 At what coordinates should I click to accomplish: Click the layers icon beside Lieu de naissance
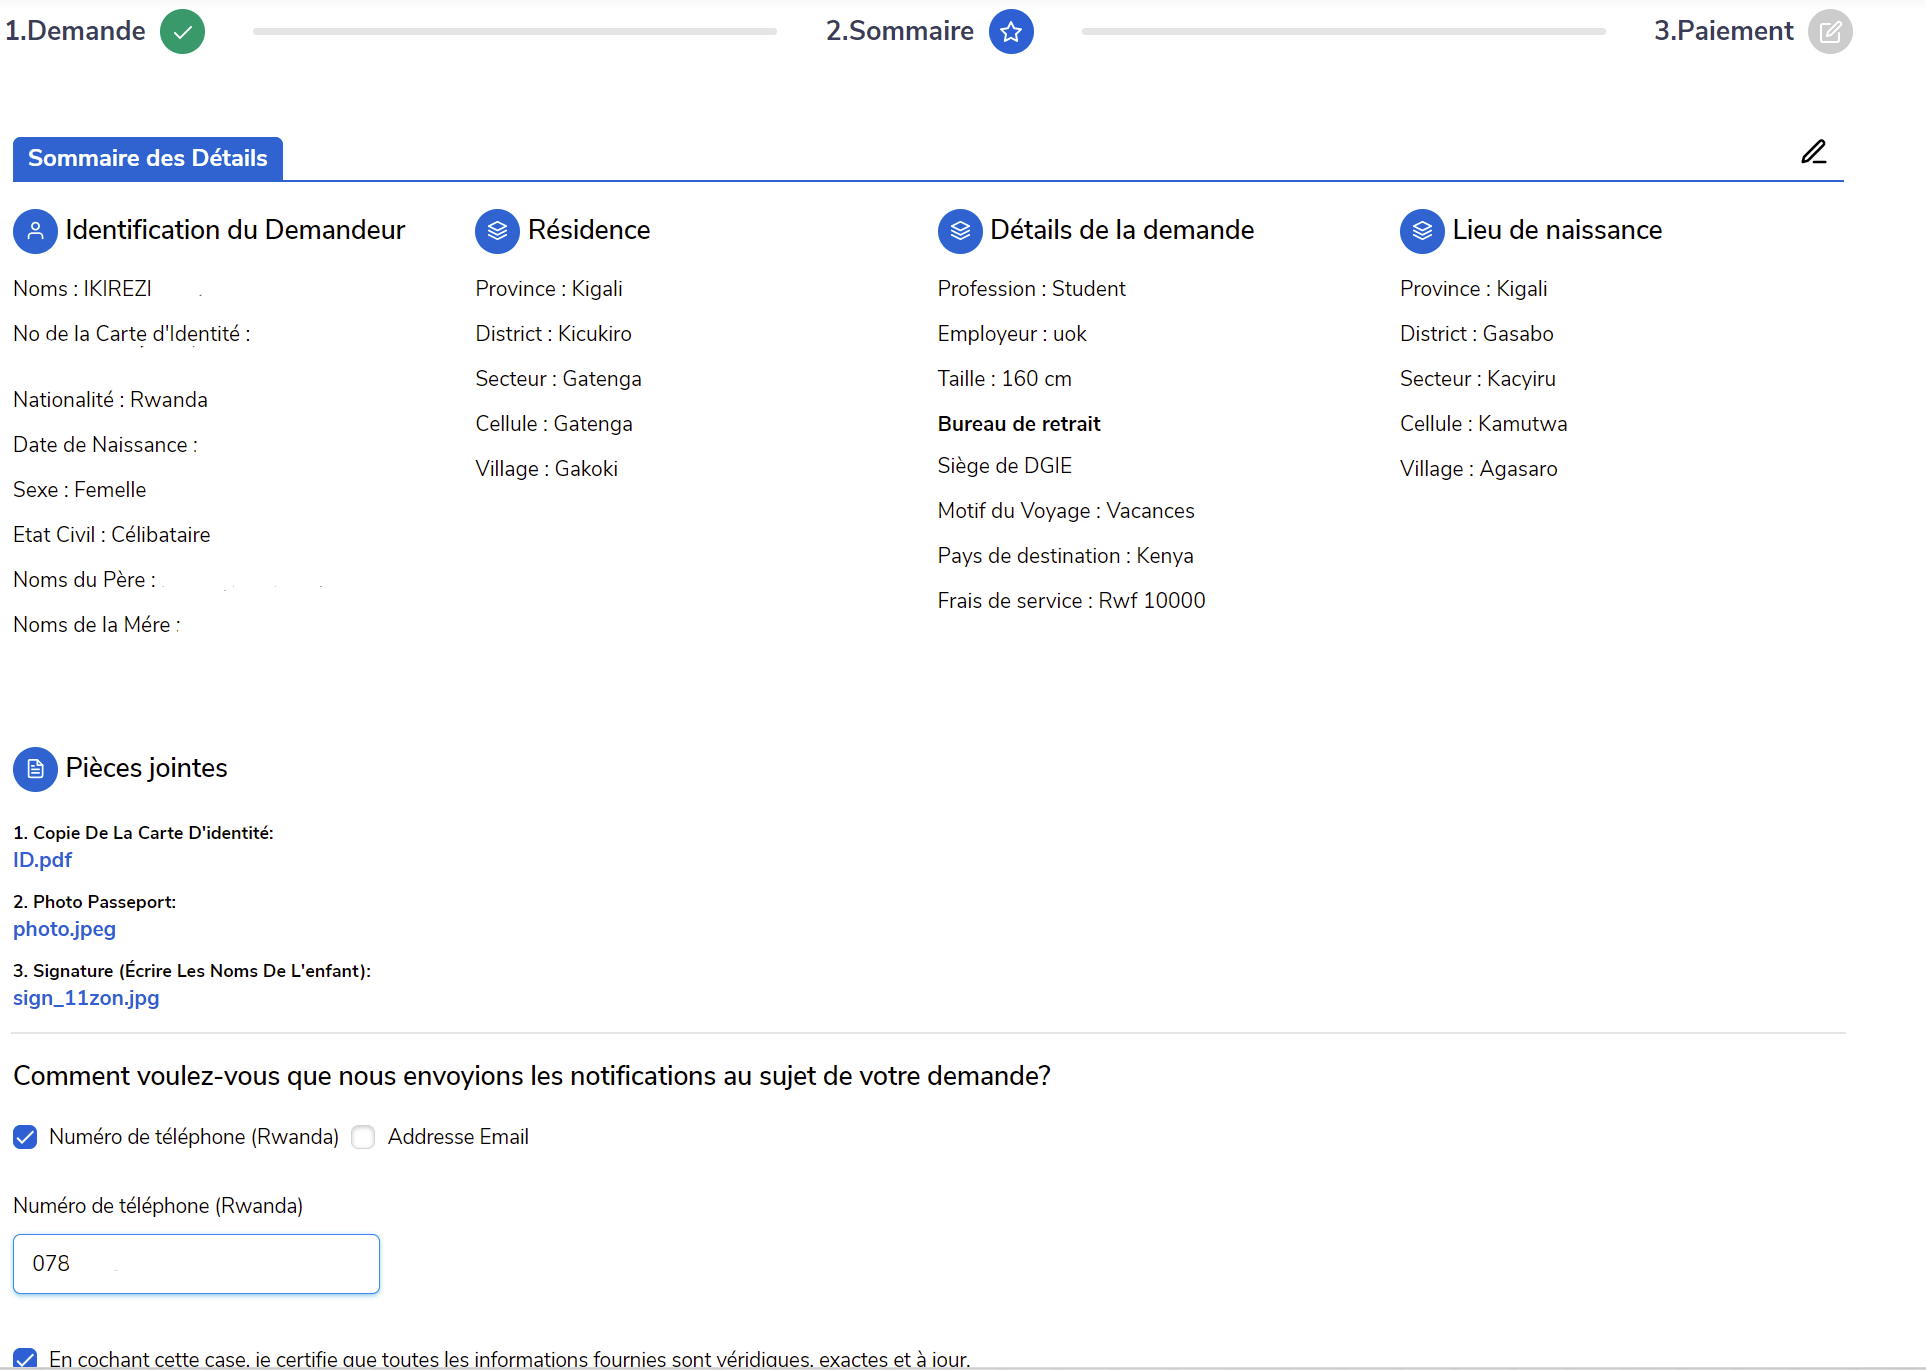[1421, 231]
